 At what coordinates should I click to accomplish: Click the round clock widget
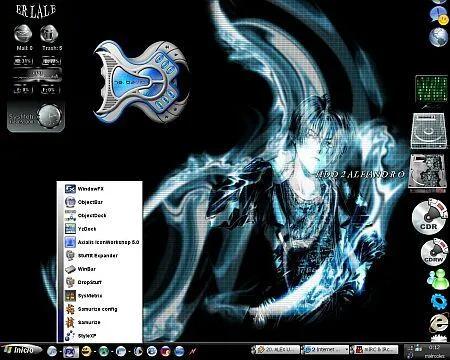pos(50,116)
